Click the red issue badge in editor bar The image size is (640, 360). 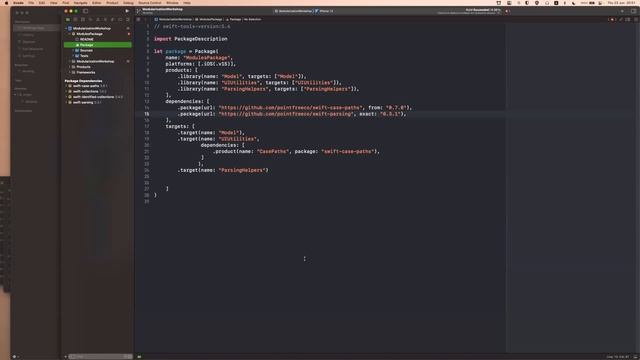point(612,19)
